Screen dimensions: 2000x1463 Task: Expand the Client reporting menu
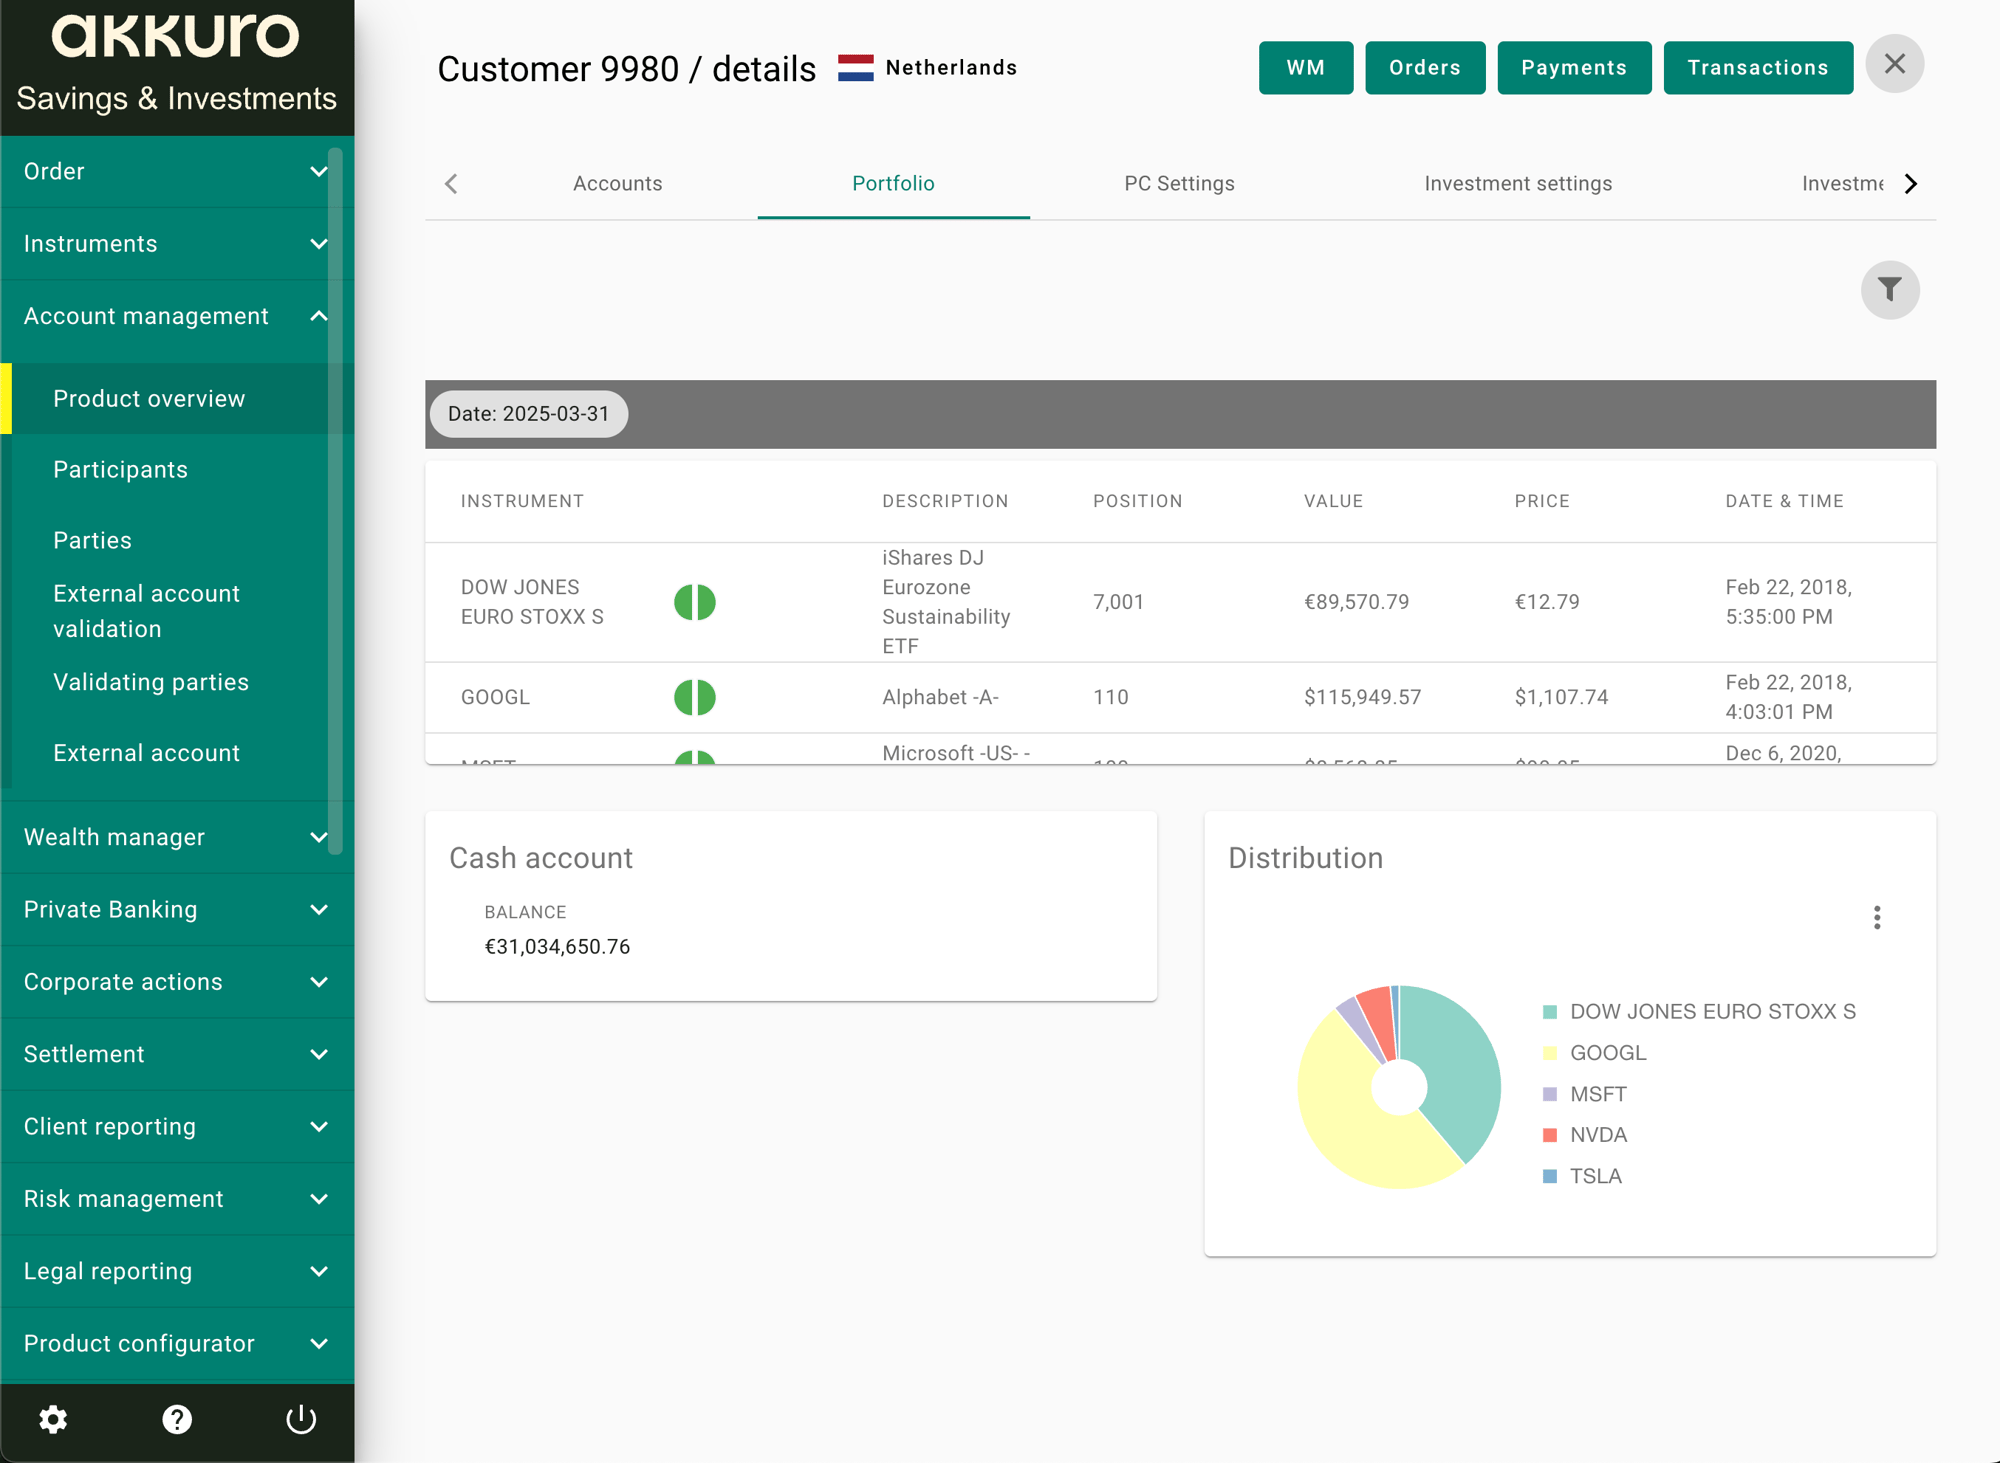pos(177,1126)
